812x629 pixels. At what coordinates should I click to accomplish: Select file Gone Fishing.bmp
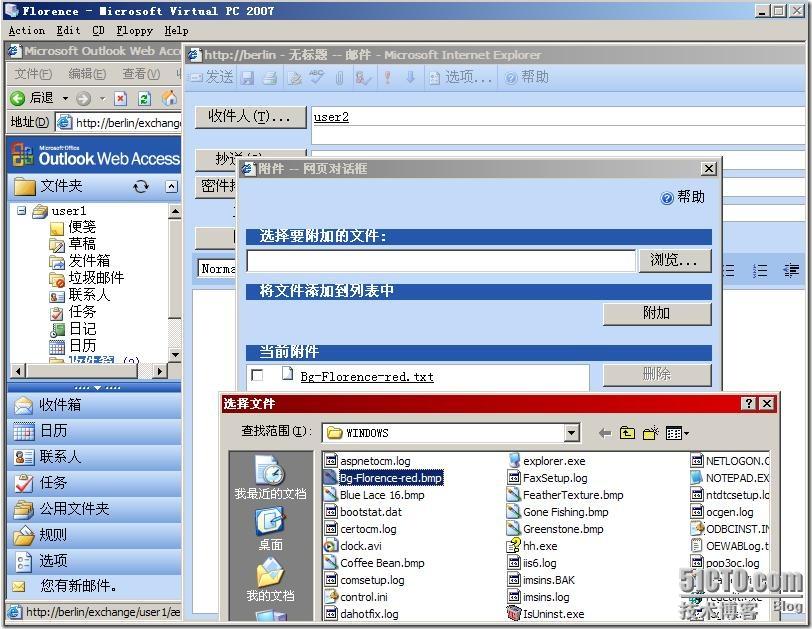tap(558, 512)
